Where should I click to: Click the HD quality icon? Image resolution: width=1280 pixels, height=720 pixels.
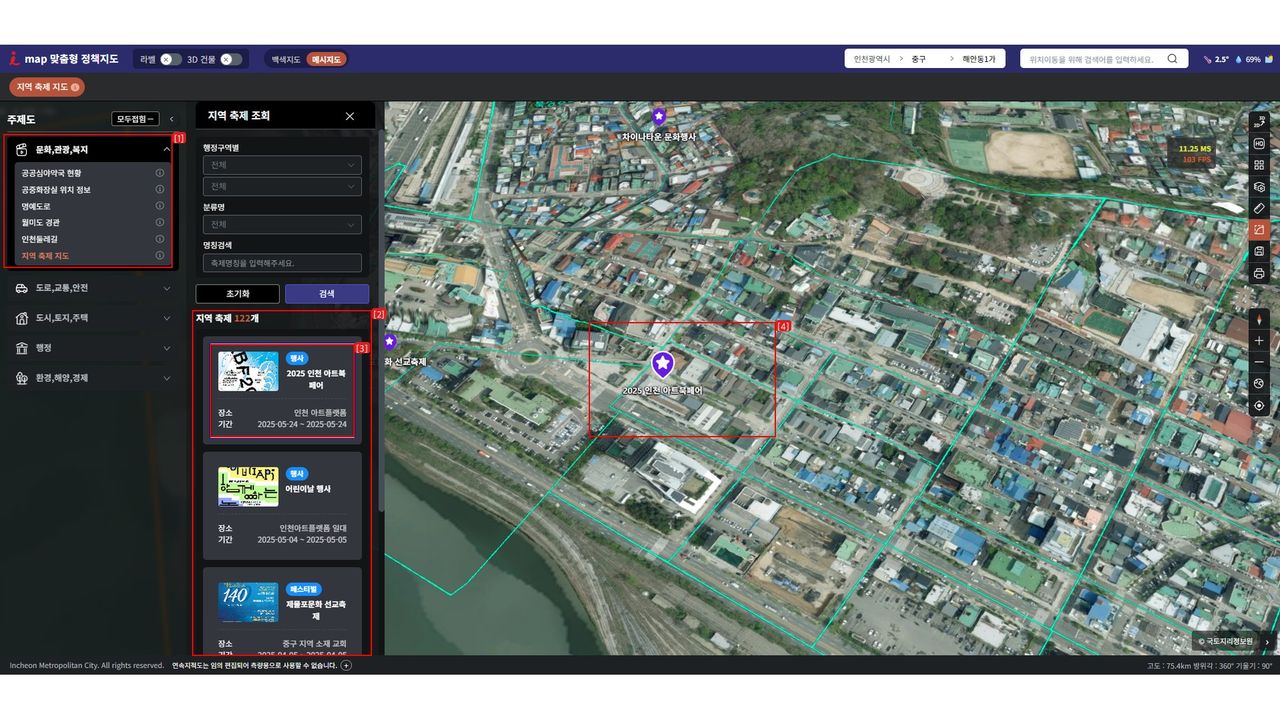click(1259, 144)
